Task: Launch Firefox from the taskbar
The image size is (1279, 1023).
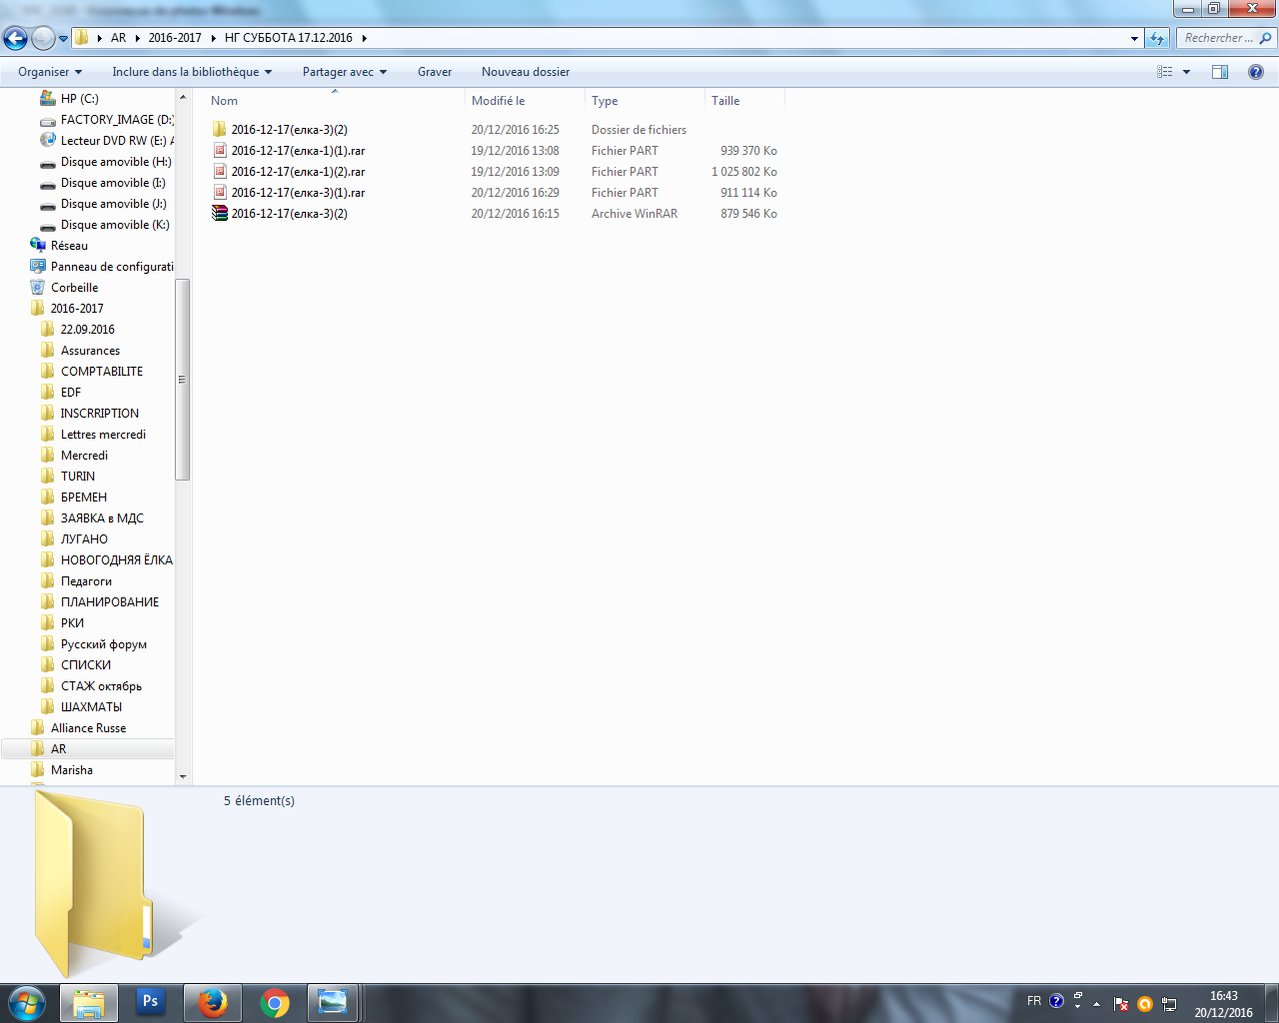Action: point(212,1001)
